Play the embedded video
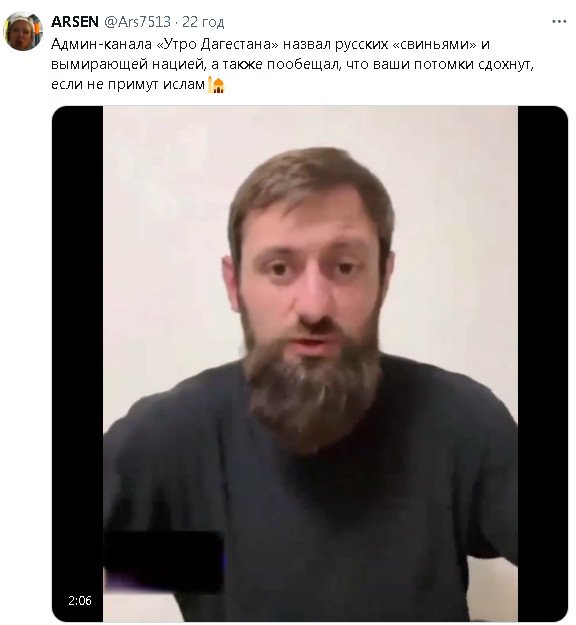This screenshot has height=625, width=576. point(310,363)
